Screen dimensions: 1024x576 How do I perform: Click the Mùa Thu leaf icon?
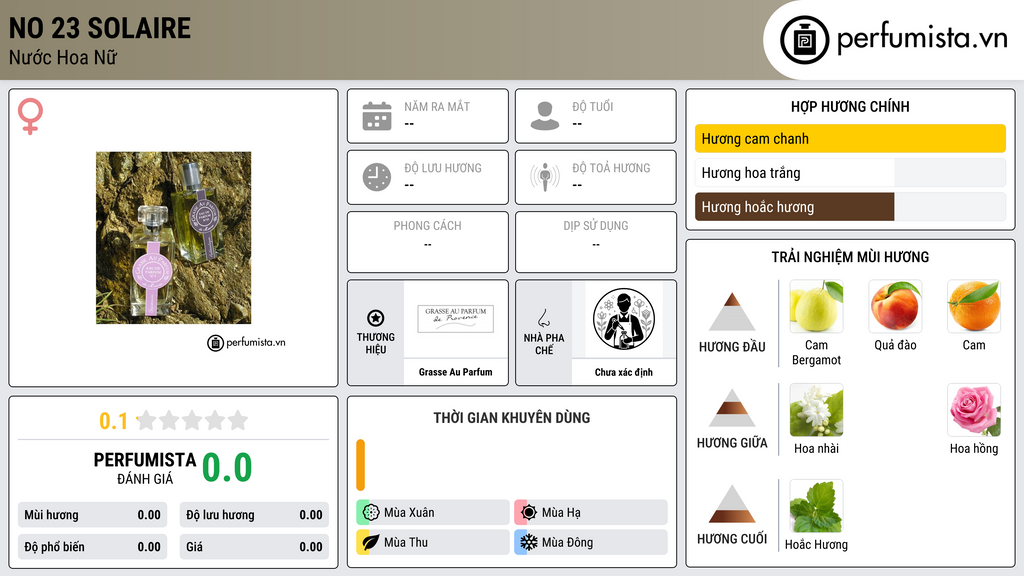[x=371, y=542]
